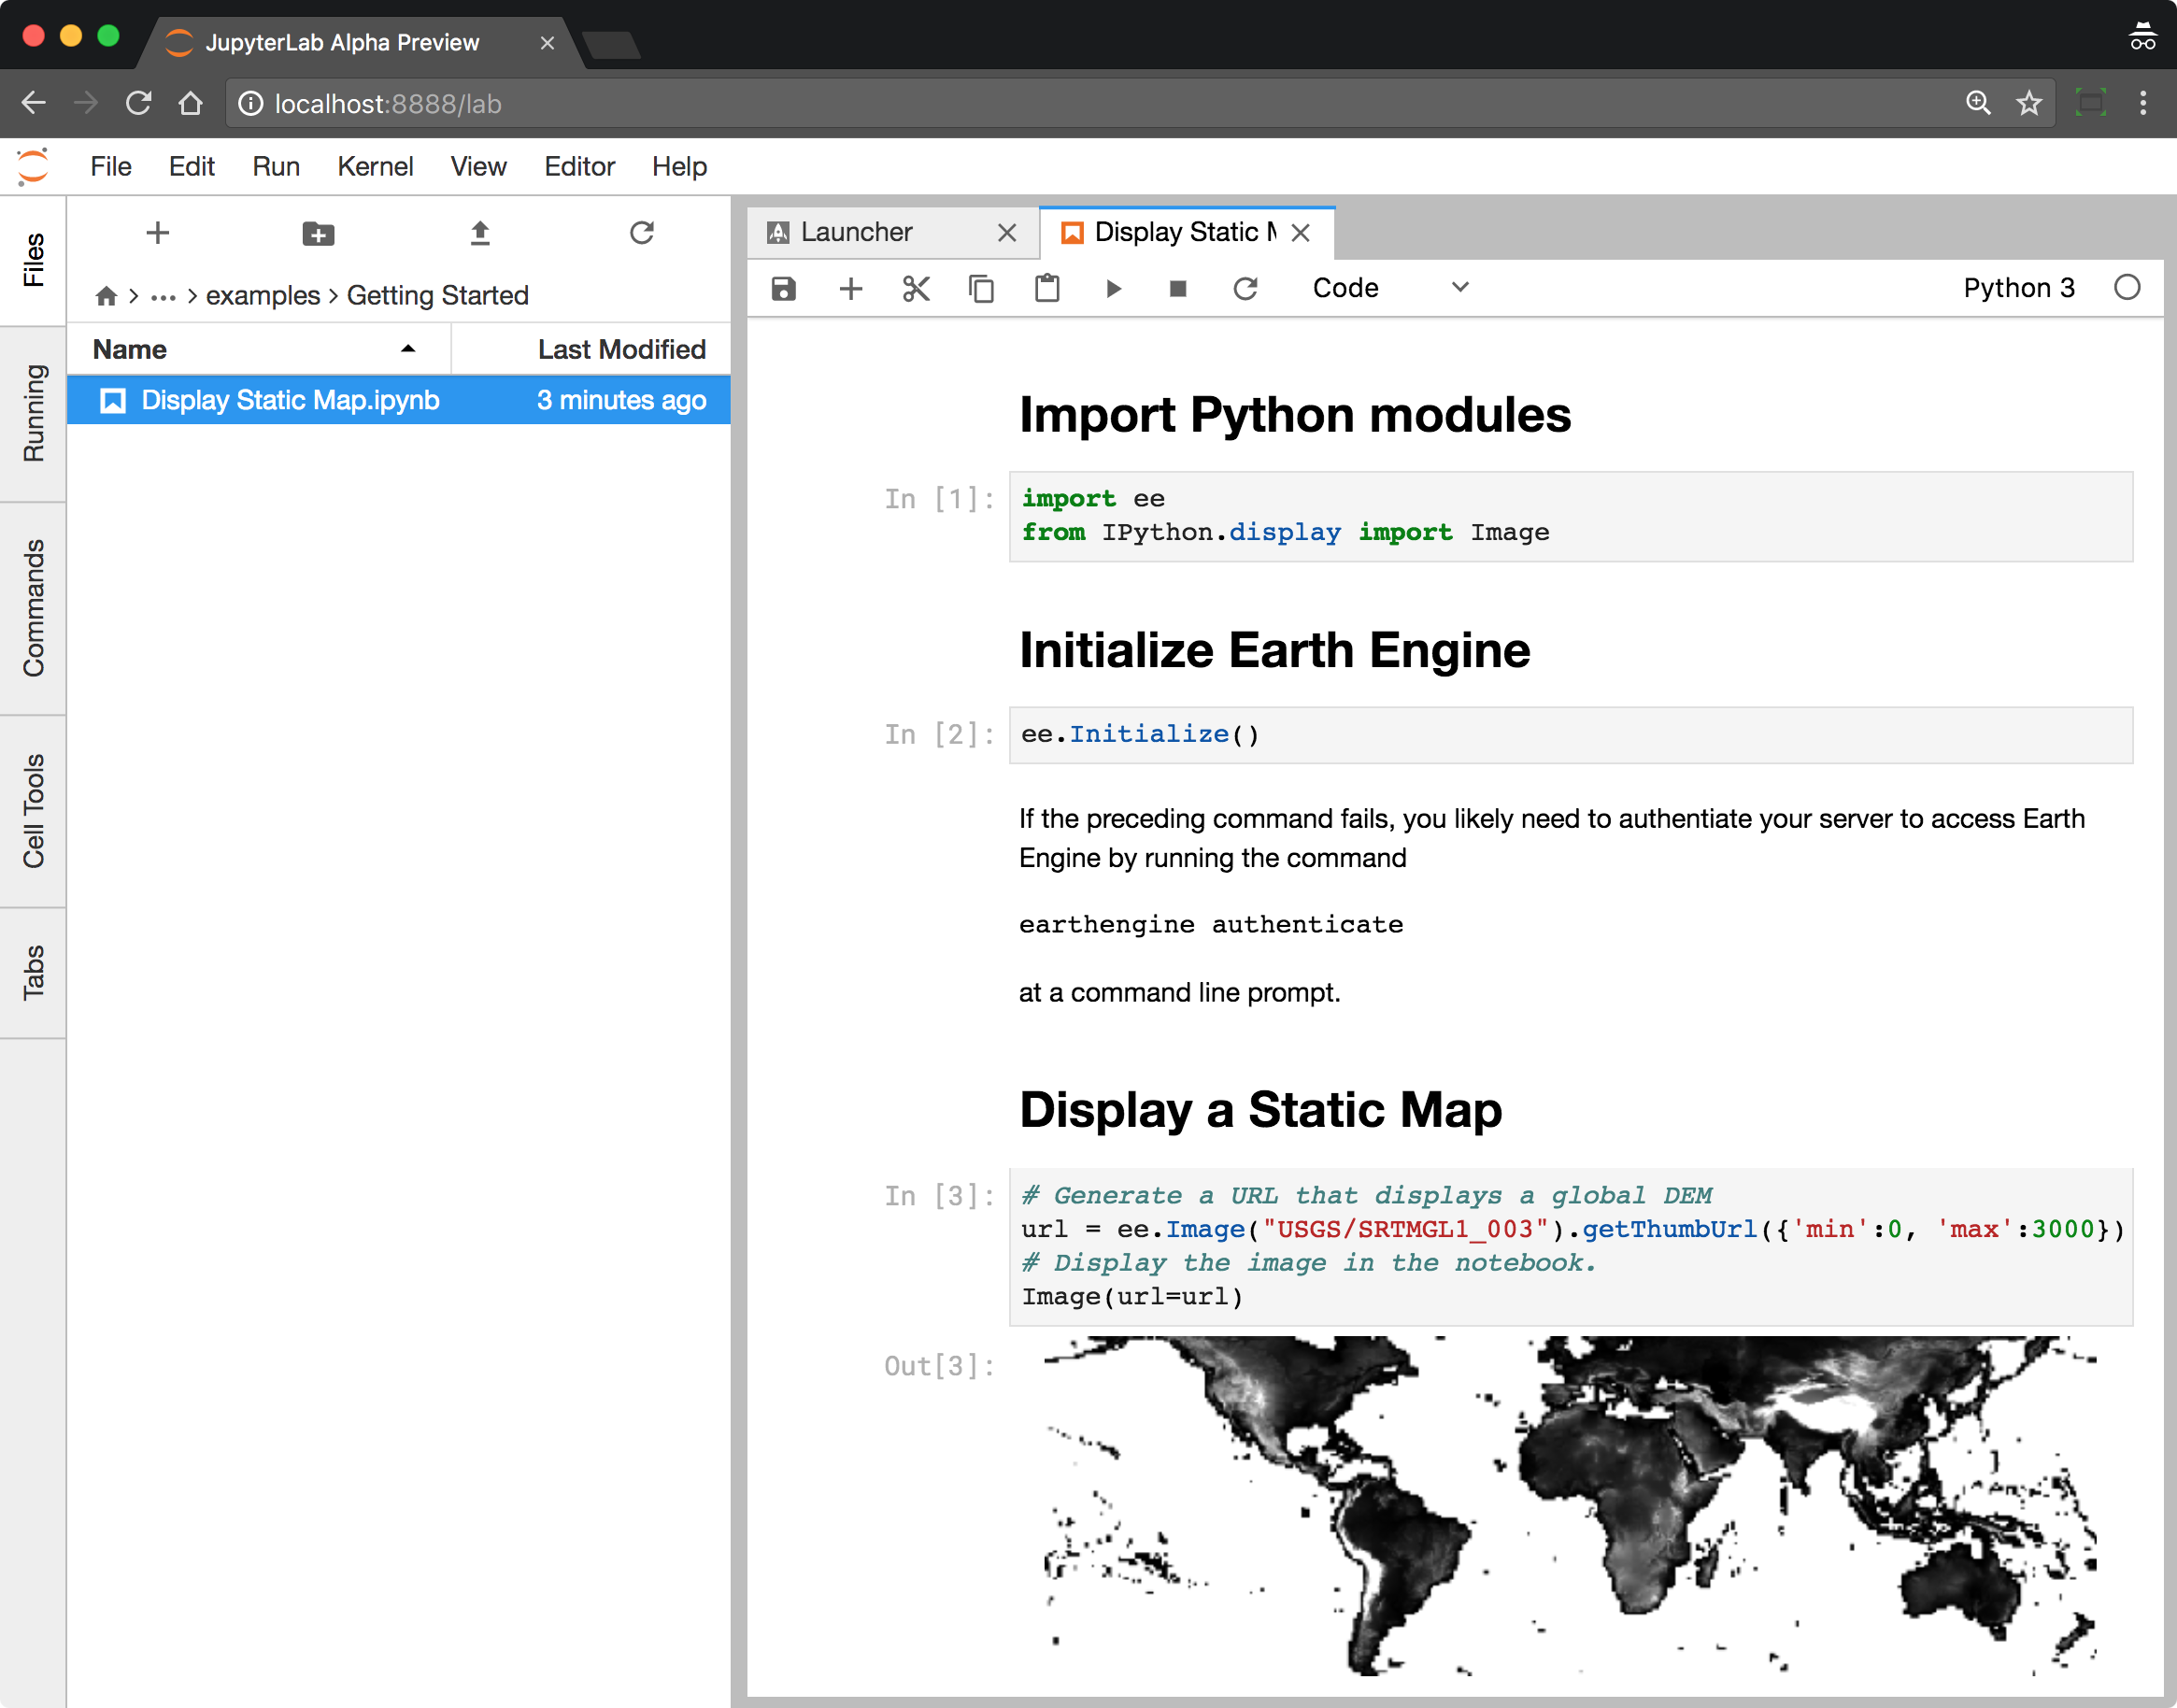Click the paste cell icon

click(1048, 288)
